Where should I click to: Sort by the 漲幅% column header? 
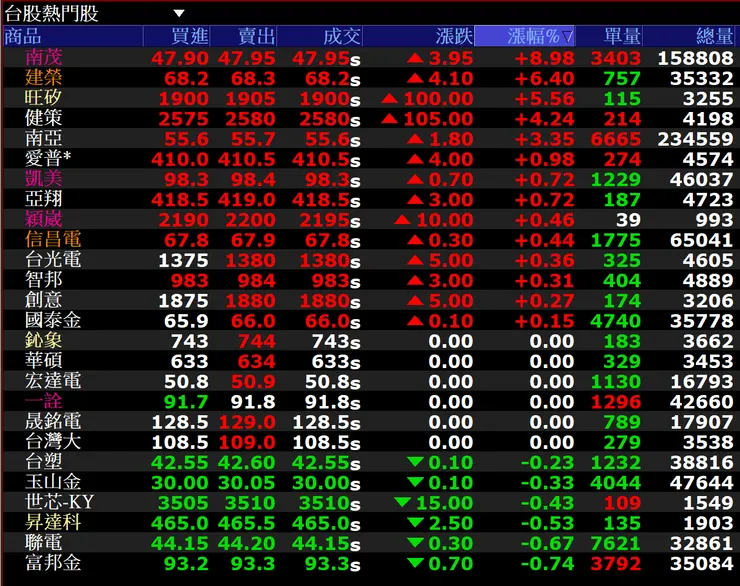pyautogui.click(x=524, y=36)
